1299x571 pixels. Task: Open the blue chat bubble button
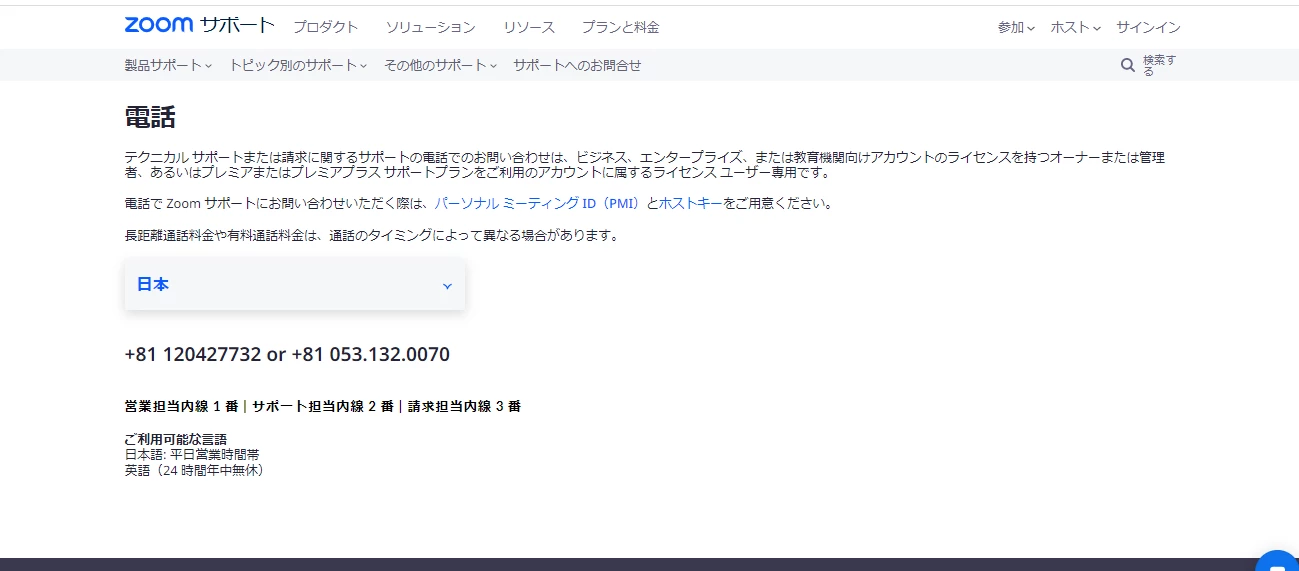[x=1279, y=562]
